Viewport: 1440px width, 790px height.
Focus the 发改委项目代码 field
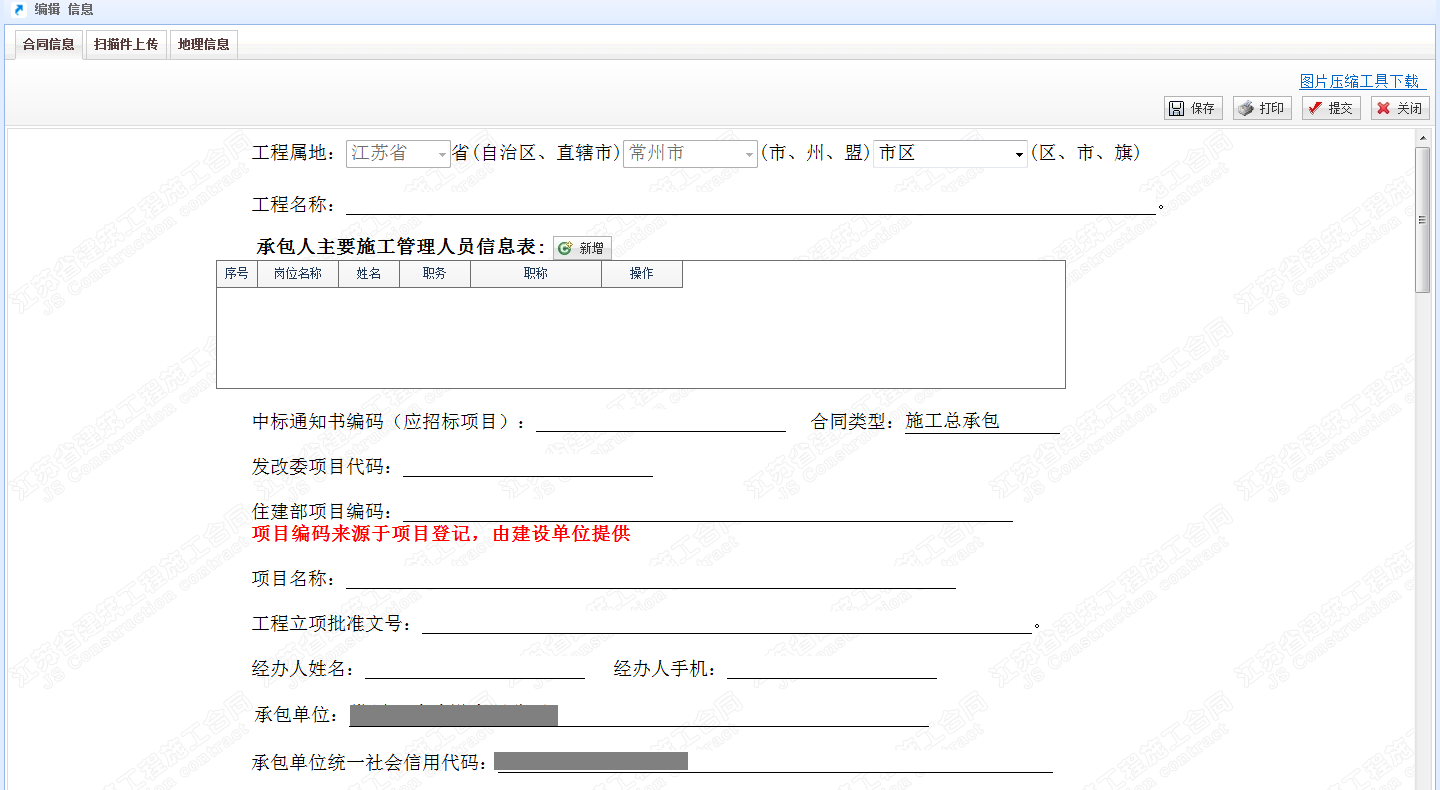(x=527, y=466)
